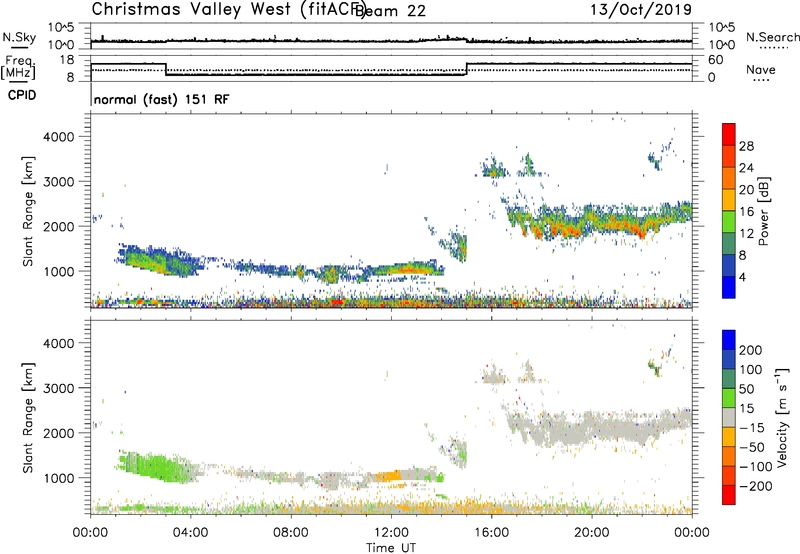
Task: Click the frequency step-down near 03:00 UT
Action: (x=166, y=69)
